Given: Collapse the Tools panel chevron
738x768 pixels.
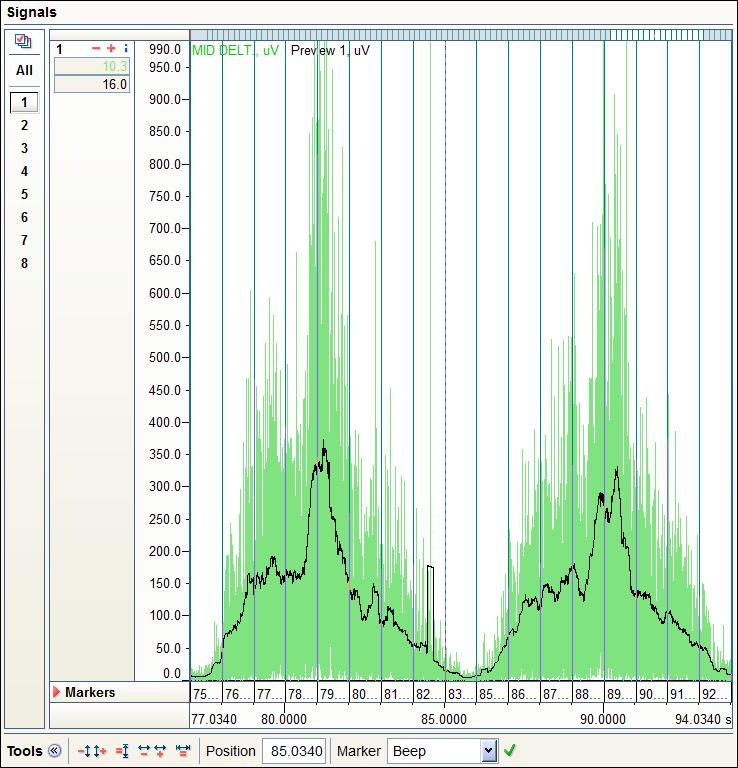Looking at the screenshot, I should click(55, 750).
